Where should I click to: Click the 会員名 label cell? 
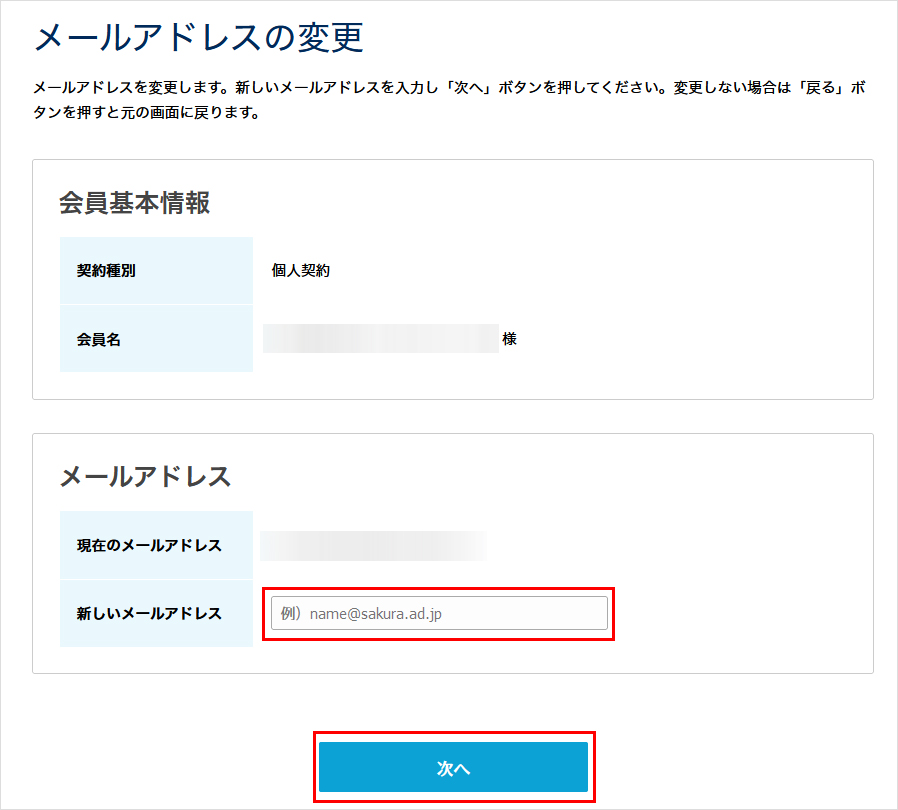point(156,339)
